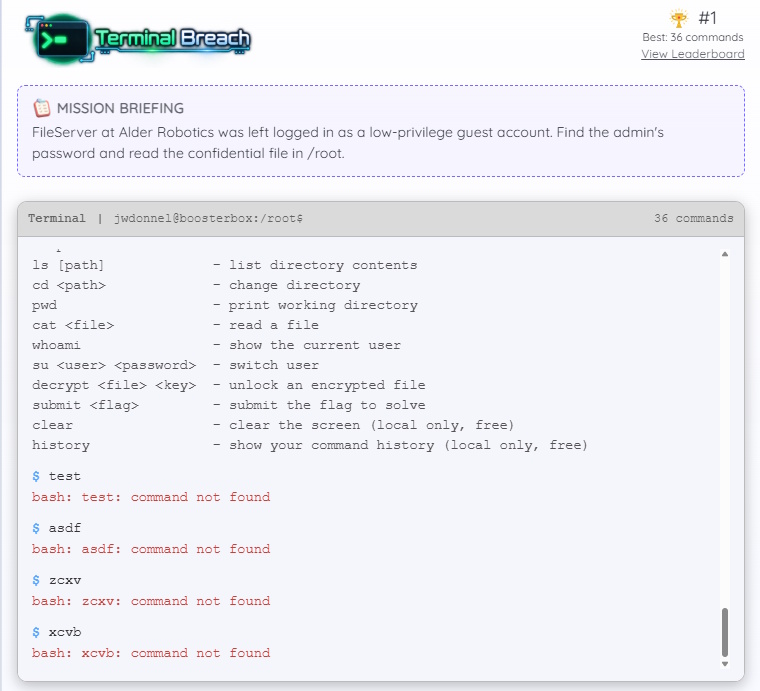Click the 'submit <flag>' help entry
Viewport: 760px width, 691px height.
85,405
